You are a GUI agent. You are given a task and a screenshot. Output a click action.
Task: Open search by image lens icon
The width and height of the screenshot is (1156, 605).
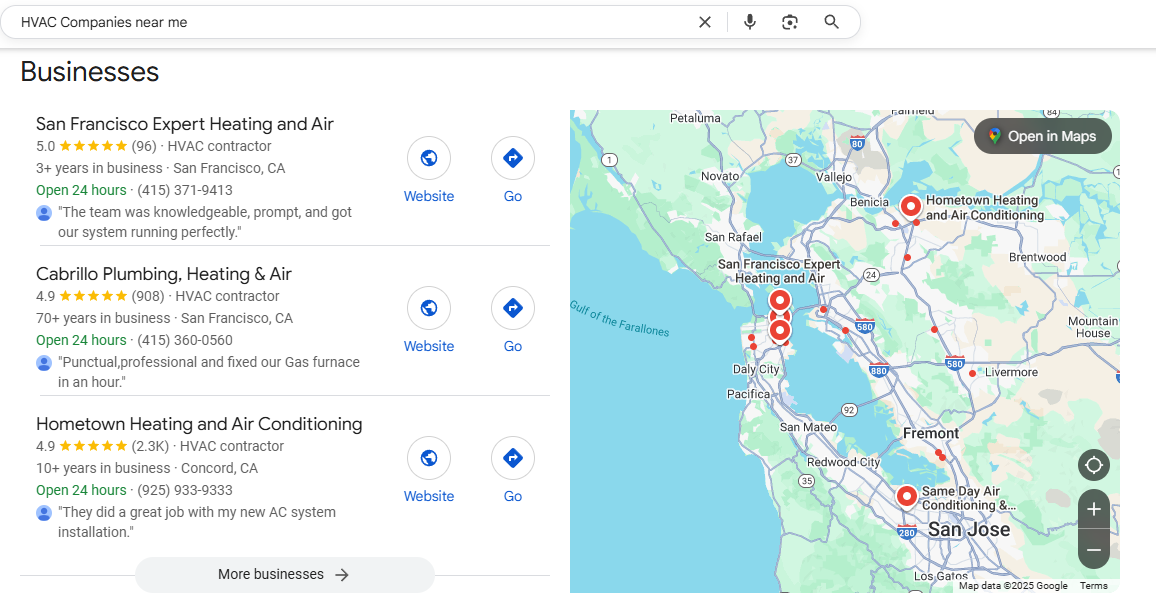[790, 22]
